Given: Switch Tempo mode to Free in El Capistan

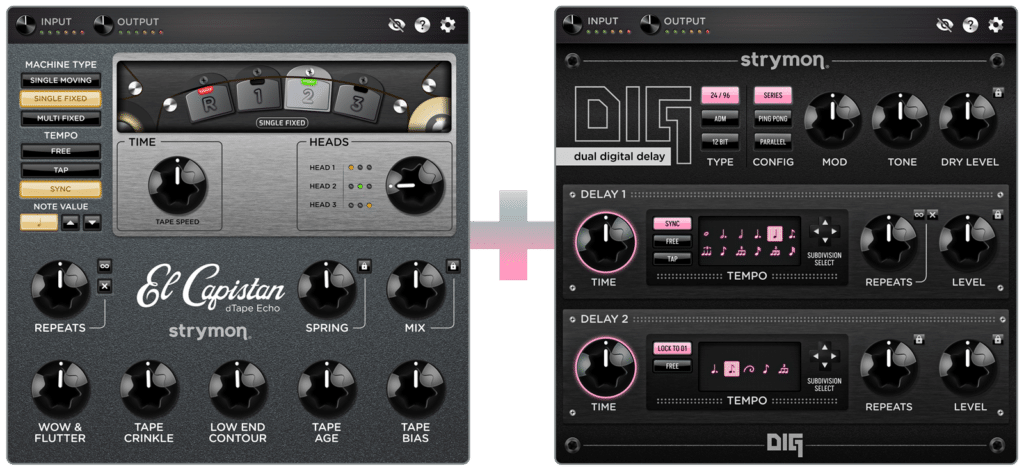Looking at the screenshot, I should coord(61,151).
